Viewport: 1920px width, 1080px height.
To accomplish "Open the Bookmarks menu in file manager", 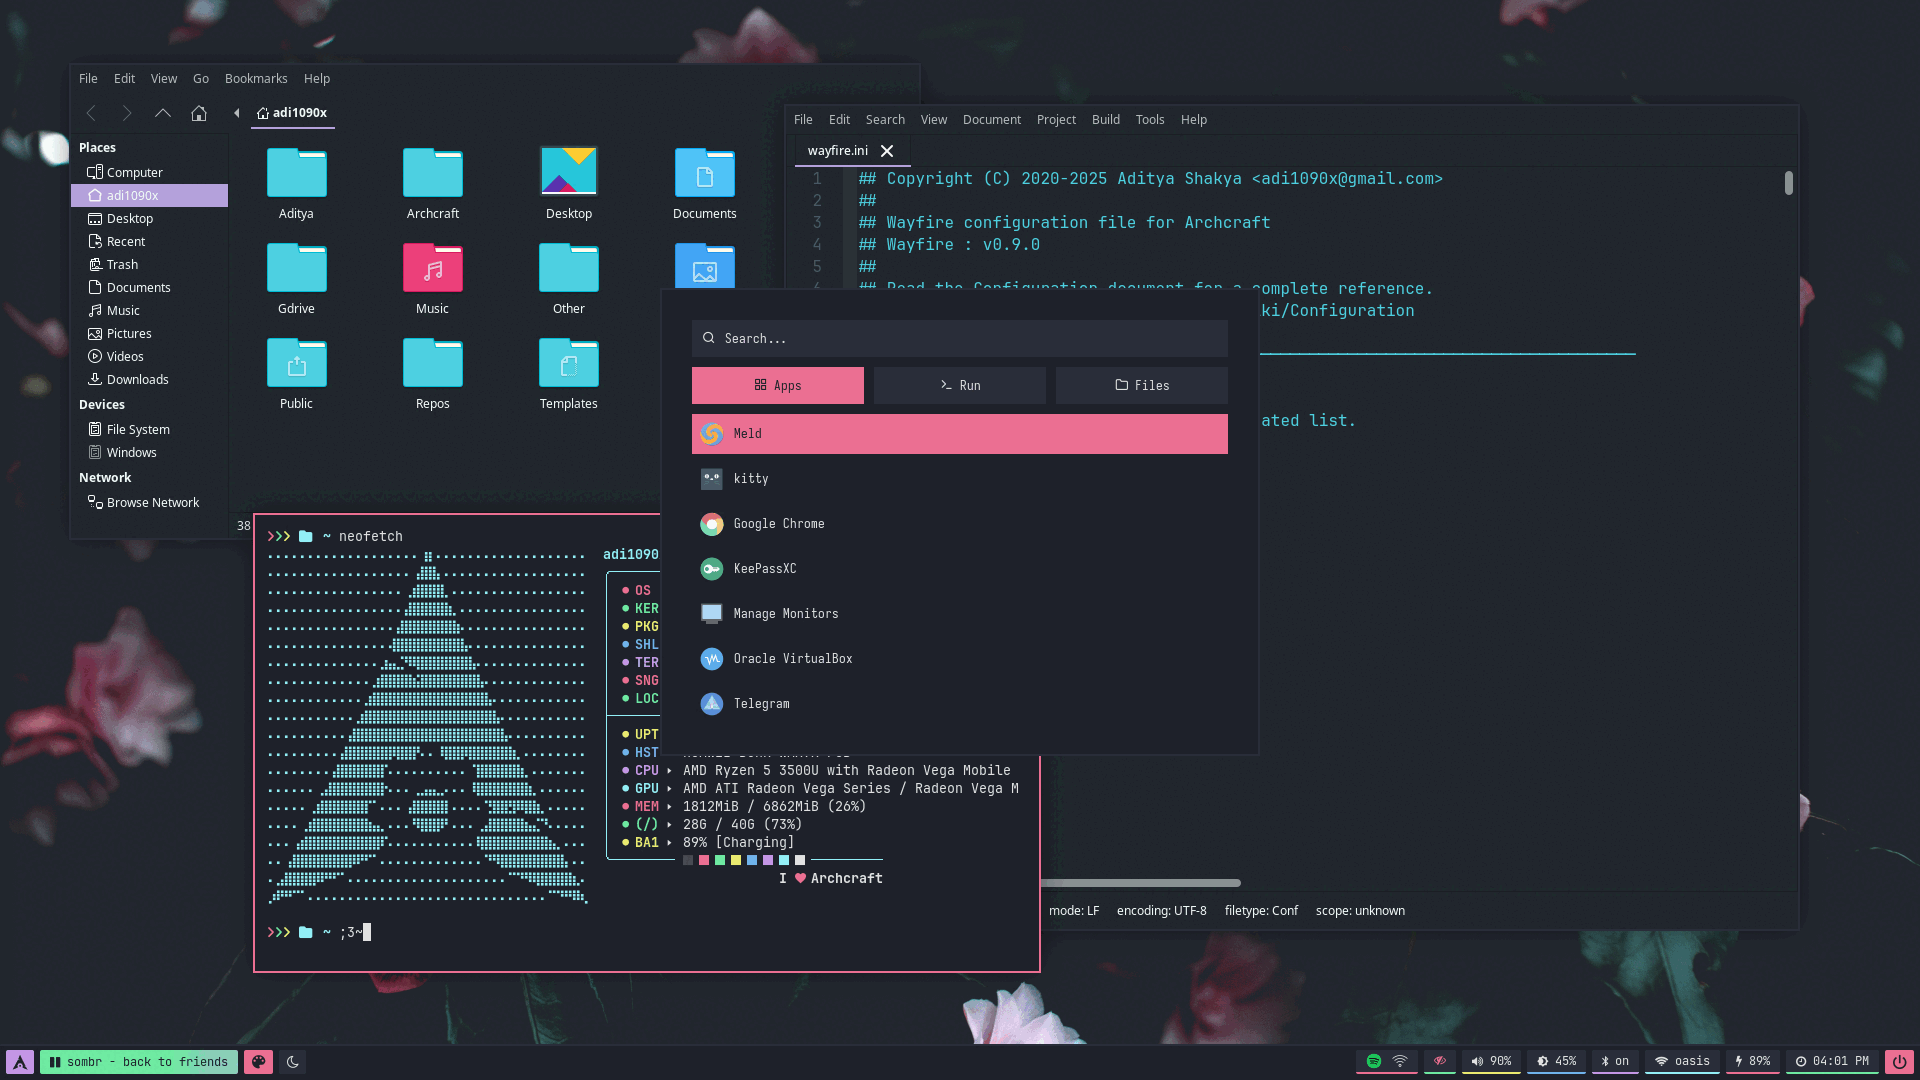I will 256,79.
